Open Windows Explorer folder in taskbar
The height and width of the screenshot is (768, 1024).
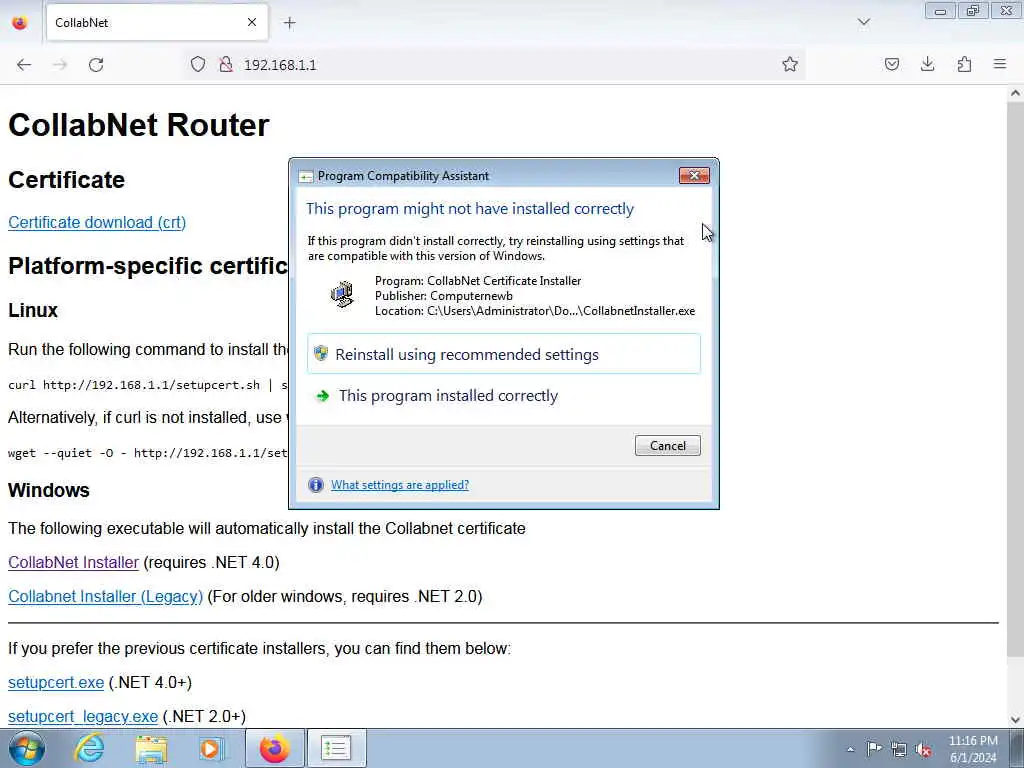(151, 748)
